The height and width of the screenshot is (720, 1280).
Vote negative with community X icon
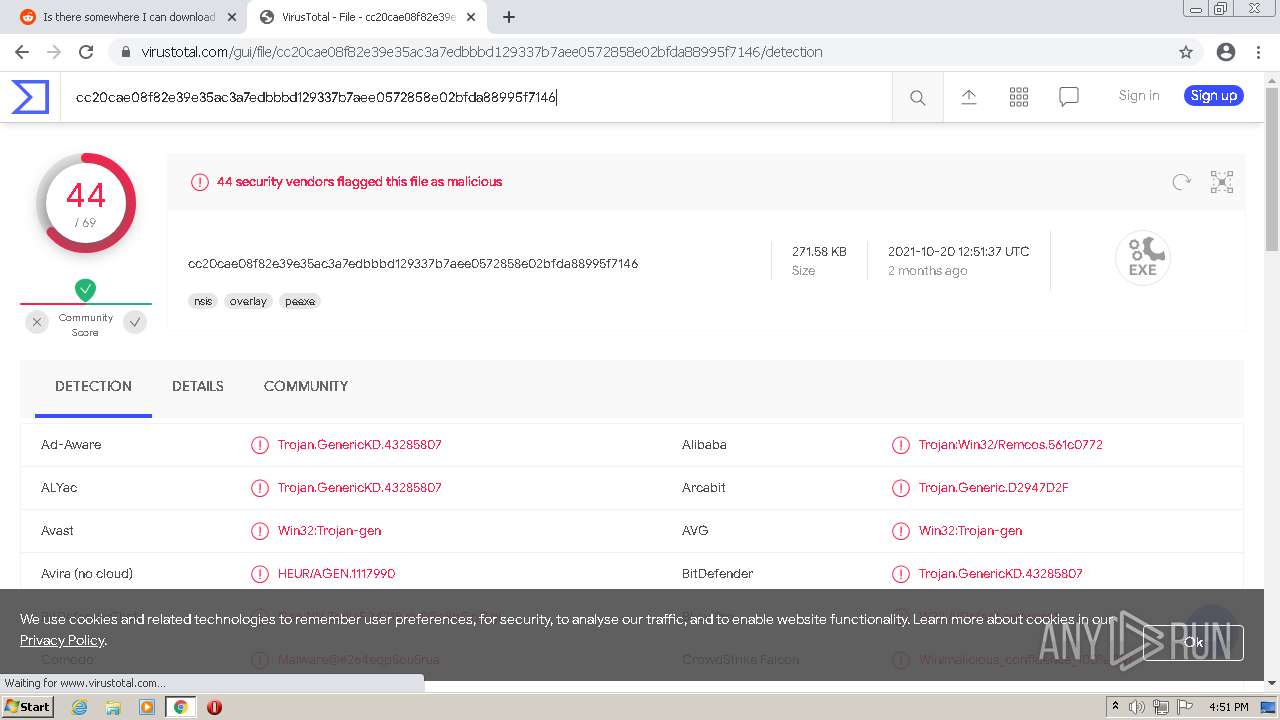point(37,322)
